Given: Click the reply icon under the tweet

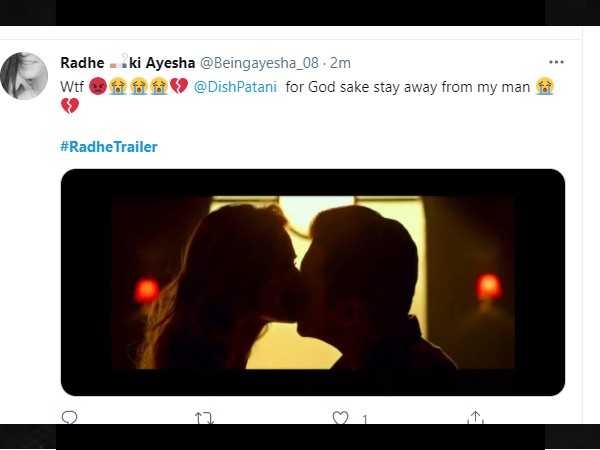Looking at the screenshot, I should point(69,418).
